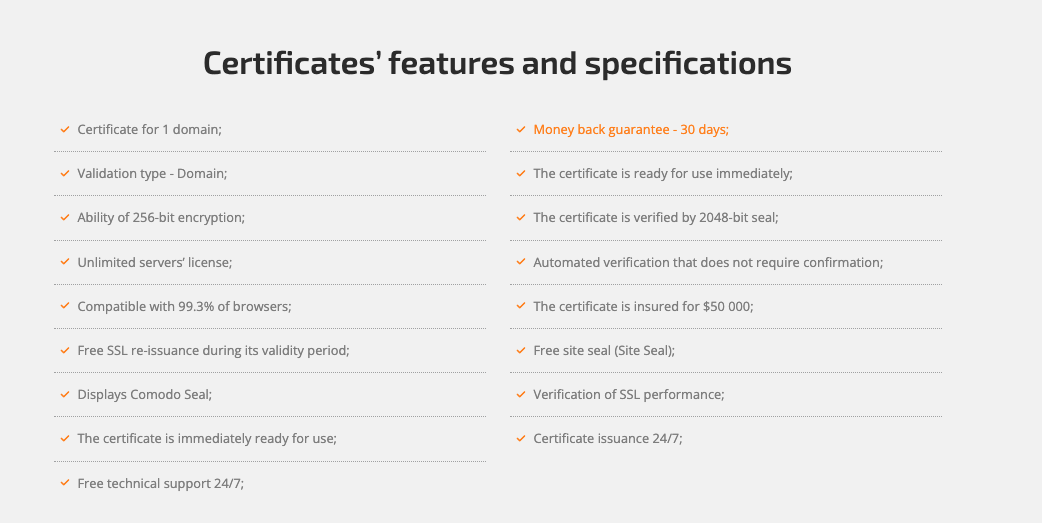Open the Money back guarantee - 30 days link
The width and height of the screenshot is (1042, 523).
point(630,130)
